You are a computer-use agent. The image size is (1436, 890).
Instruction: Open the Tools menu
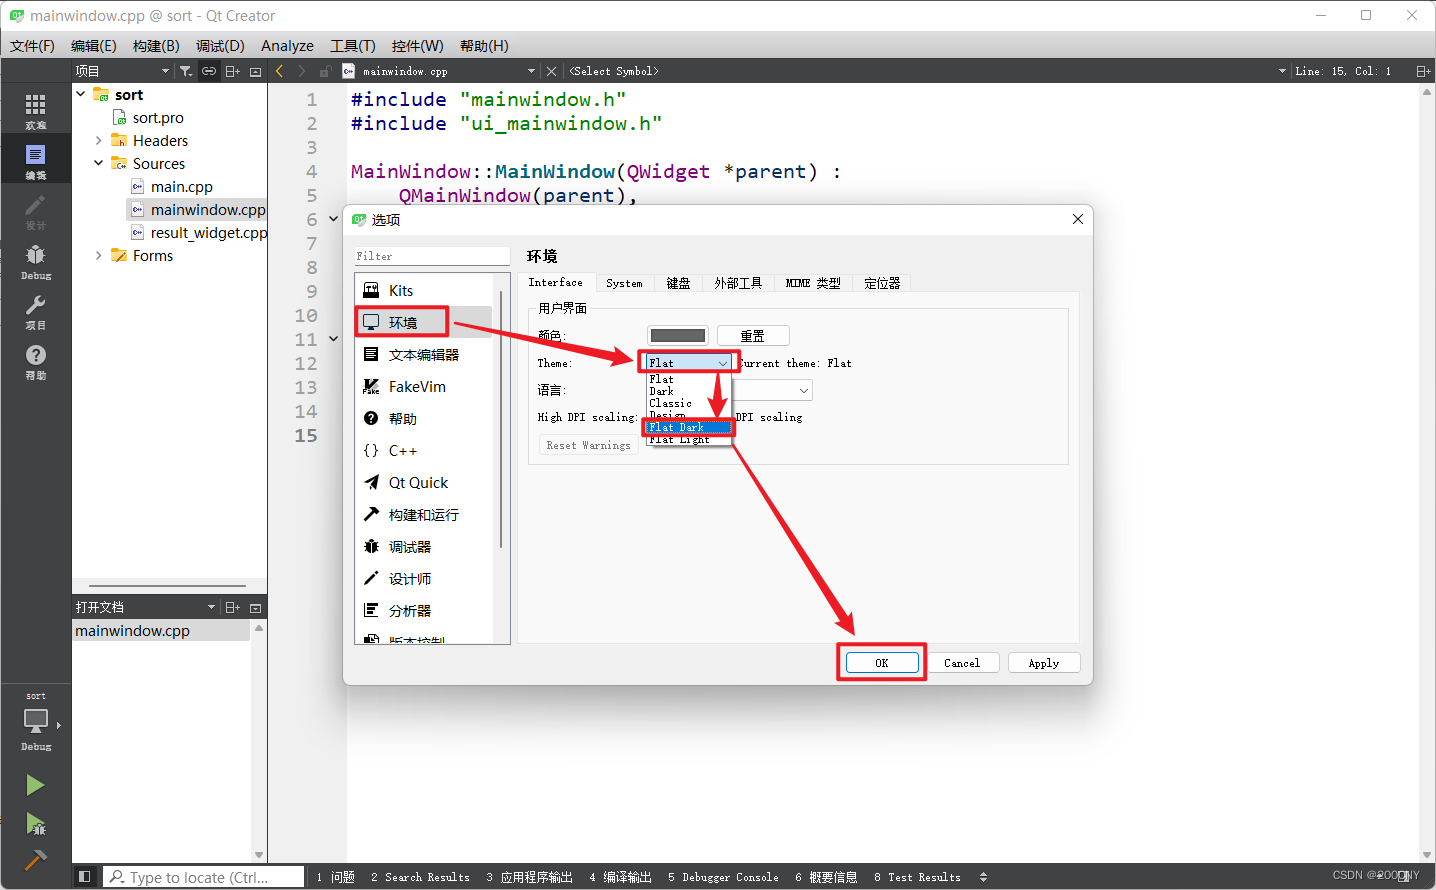(353, 46)
